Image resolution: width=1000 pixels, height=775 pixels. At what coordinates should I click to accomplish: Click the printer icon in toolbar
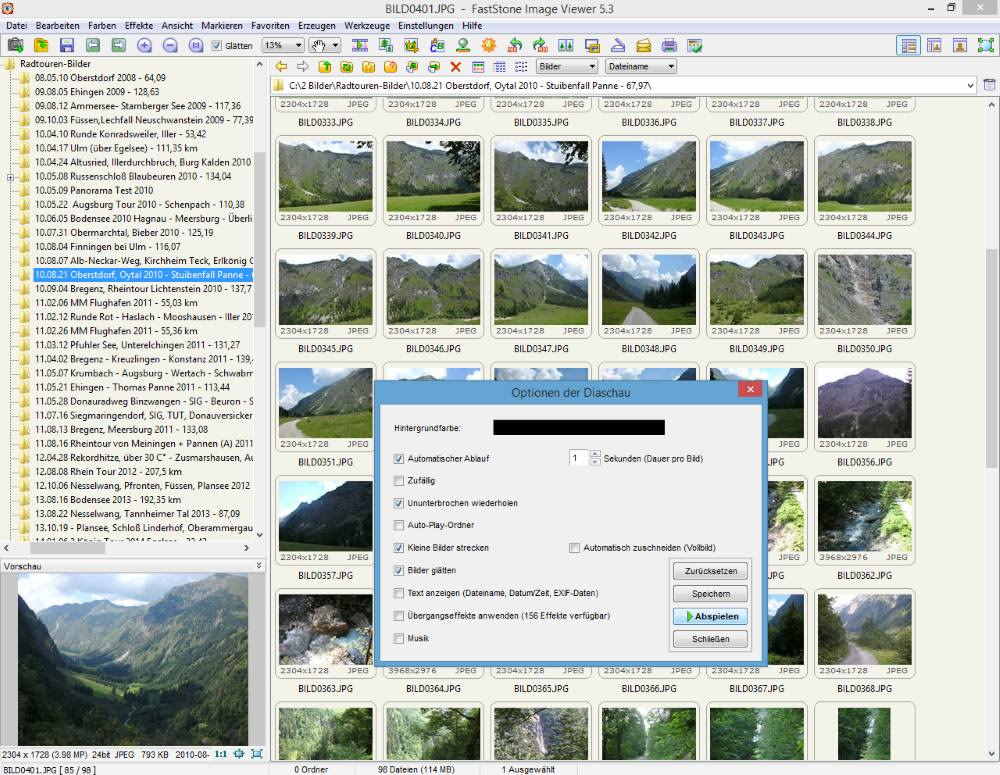click(x=669, y=45)
